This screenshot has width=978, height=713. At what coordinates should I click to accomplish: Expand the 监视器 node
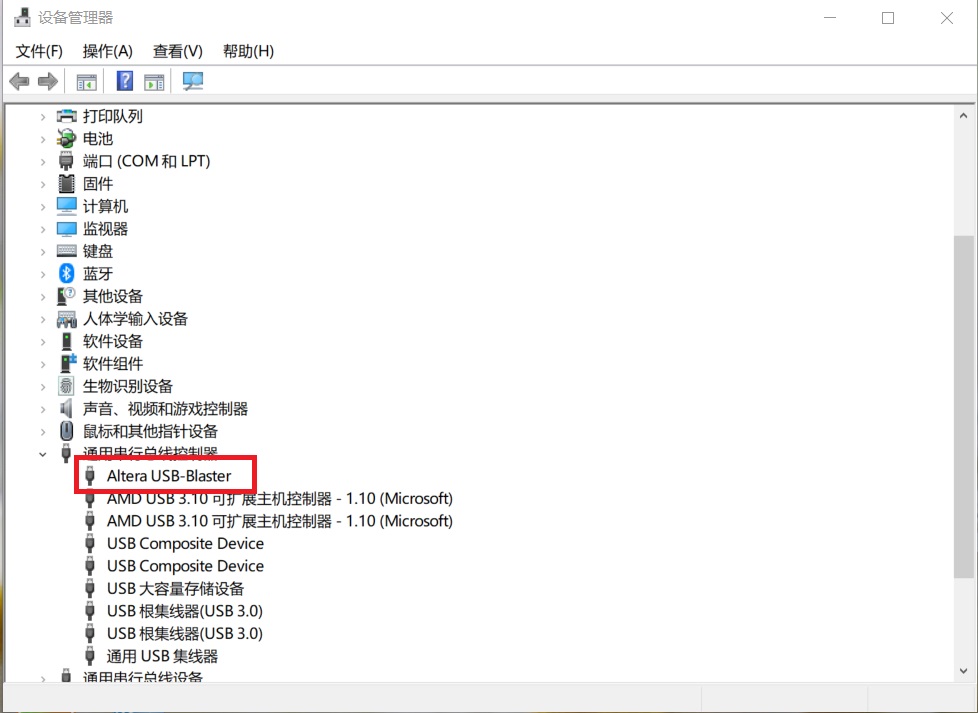[42, 229]
